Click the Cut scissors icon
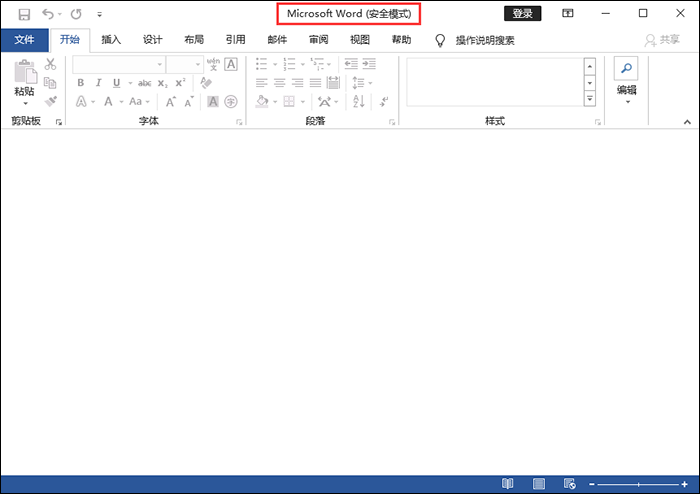 pos(50,64)
